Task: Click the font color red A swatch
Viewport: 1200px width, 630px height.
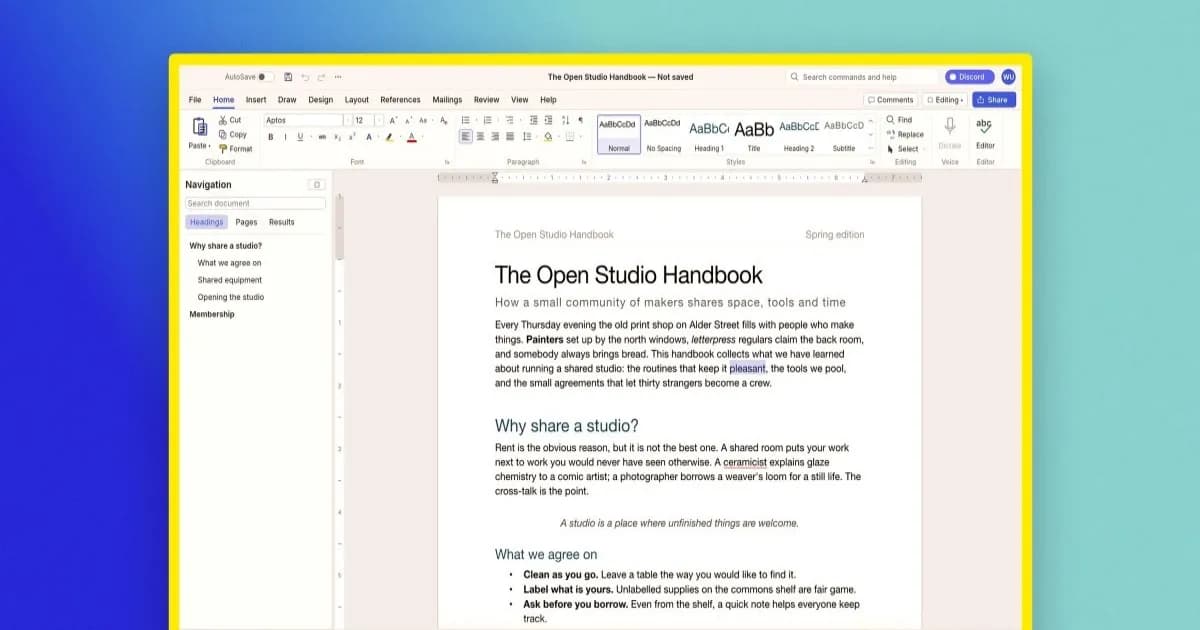Action: (x=411, y=137)
